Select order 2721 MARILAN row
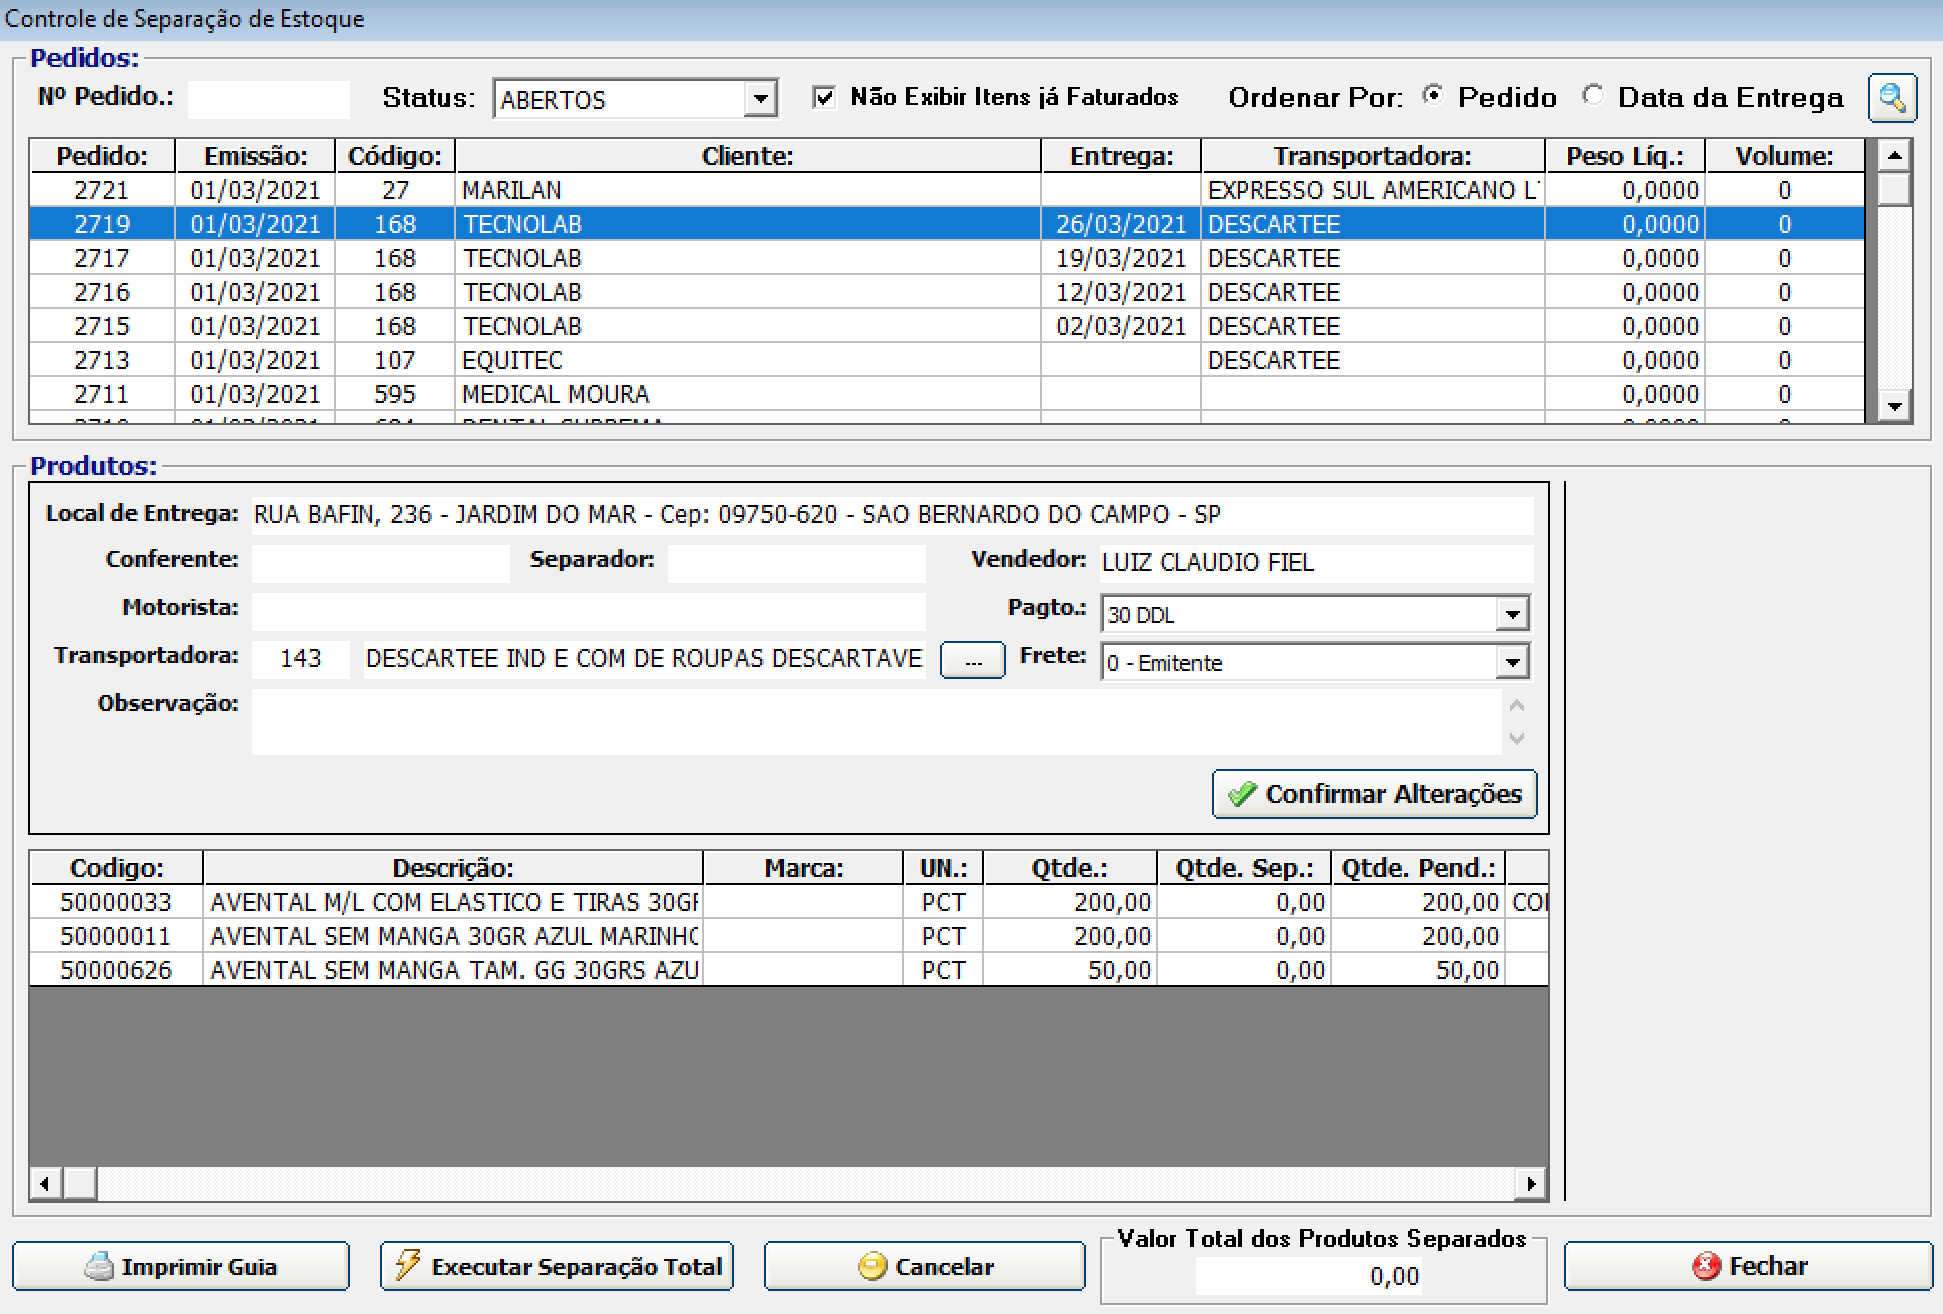Screen dimensions: 1943x1314 510,190
